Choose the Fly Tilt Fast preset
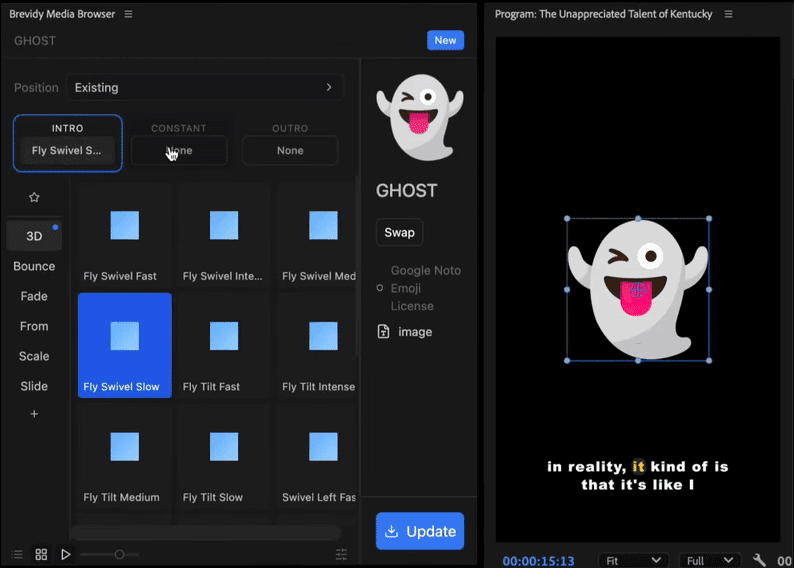Viewport: 794px width, 568px height. coord(224,345)
